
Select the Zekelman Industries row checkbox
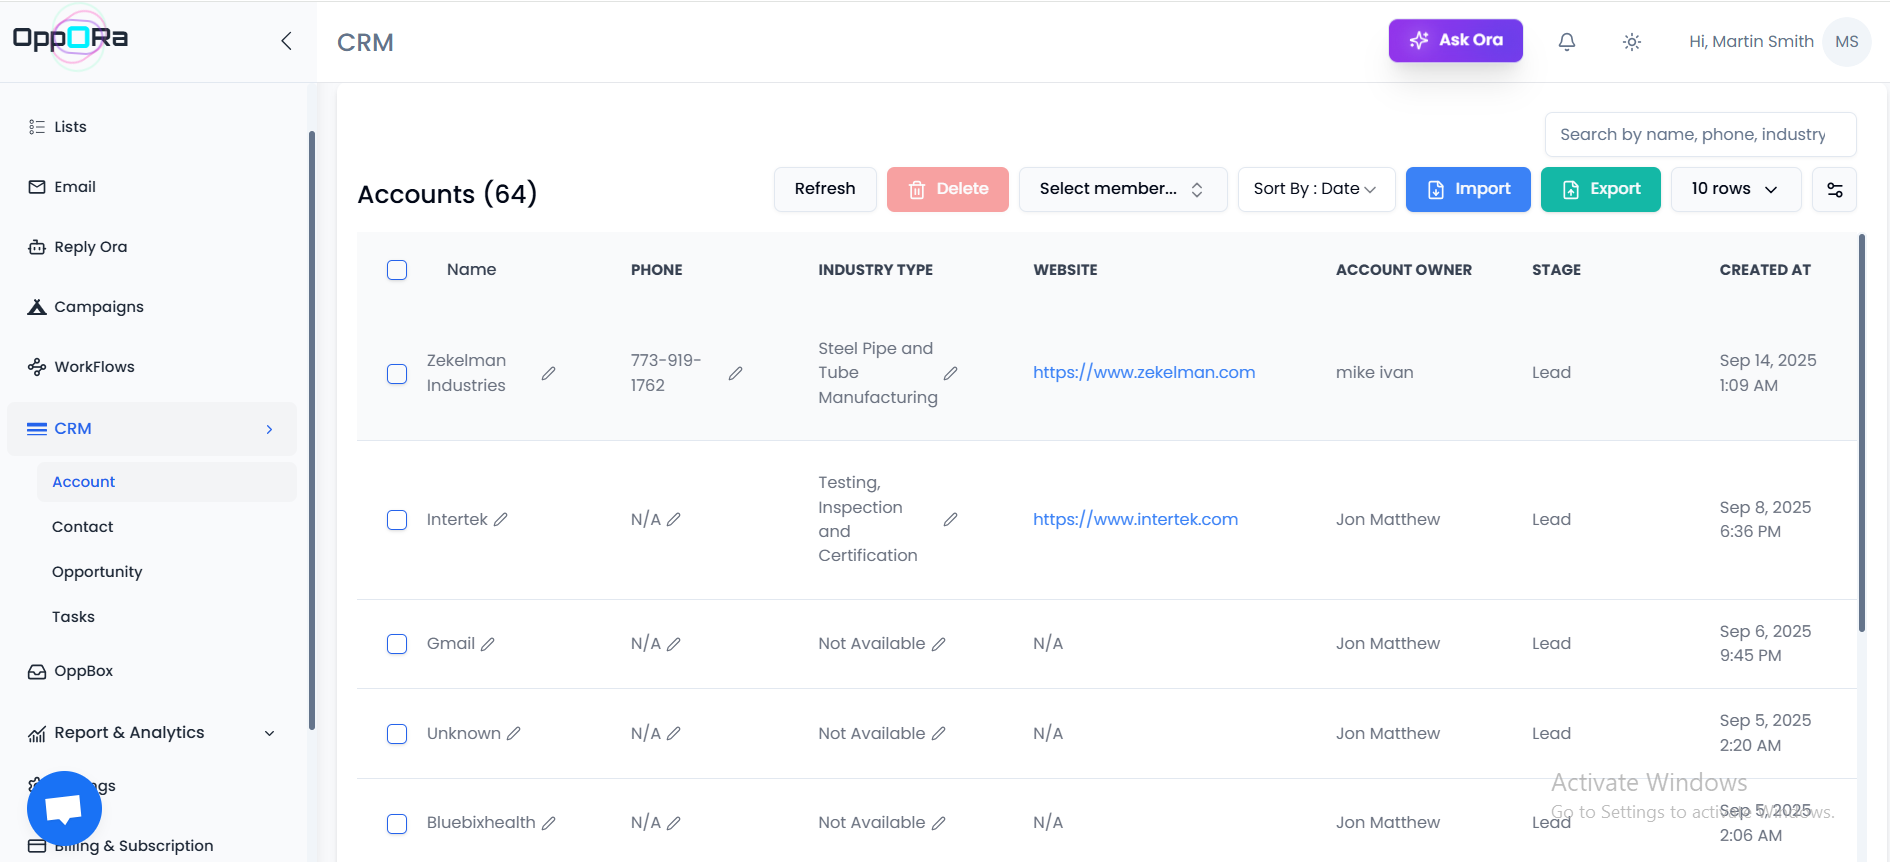(397, 374)
